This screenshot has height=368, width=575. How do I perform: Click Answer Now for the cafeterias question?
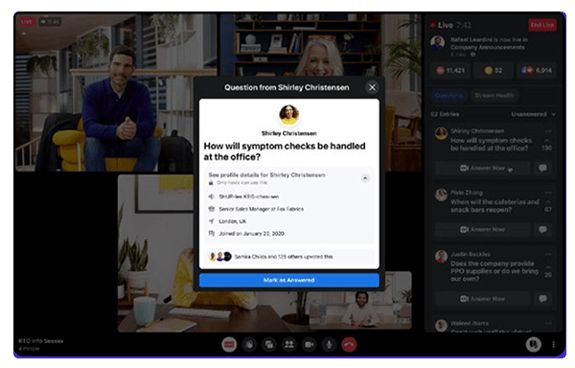483,229
